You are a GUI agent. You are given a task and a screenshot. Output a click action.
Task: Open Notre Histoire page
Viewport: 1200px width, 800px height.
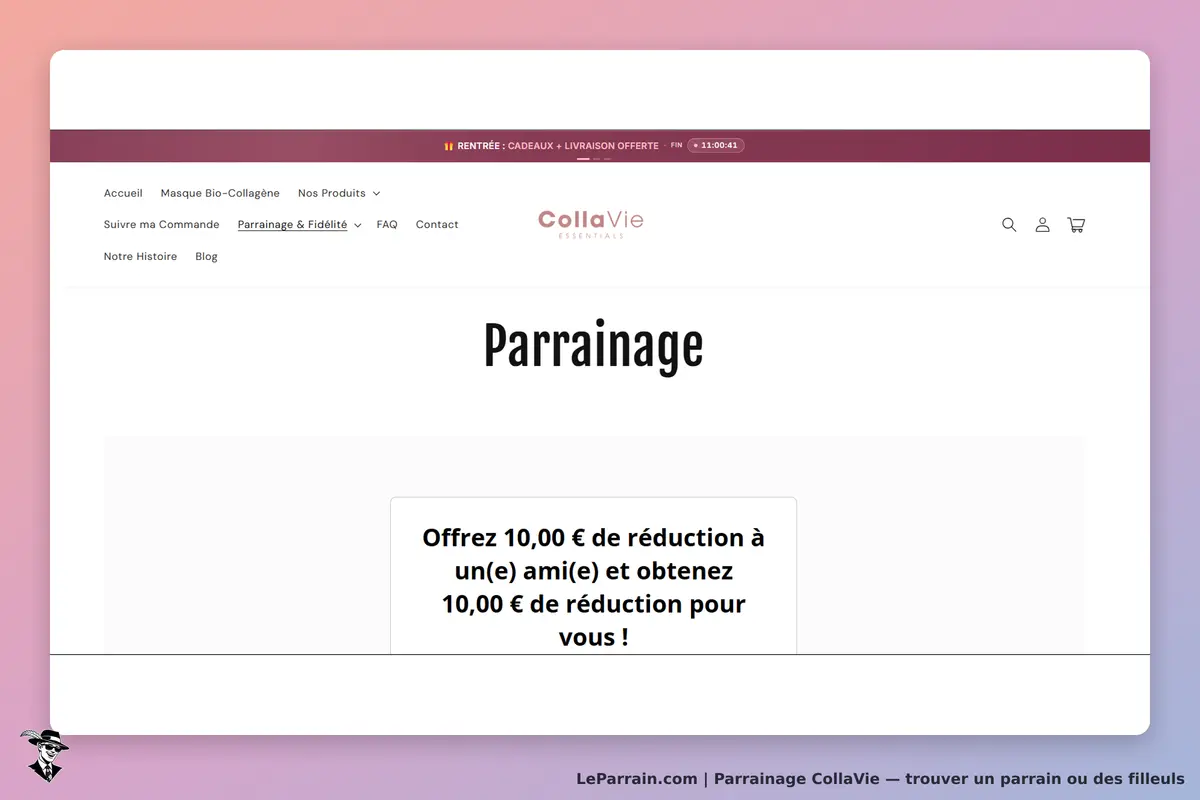coord(140,257)
